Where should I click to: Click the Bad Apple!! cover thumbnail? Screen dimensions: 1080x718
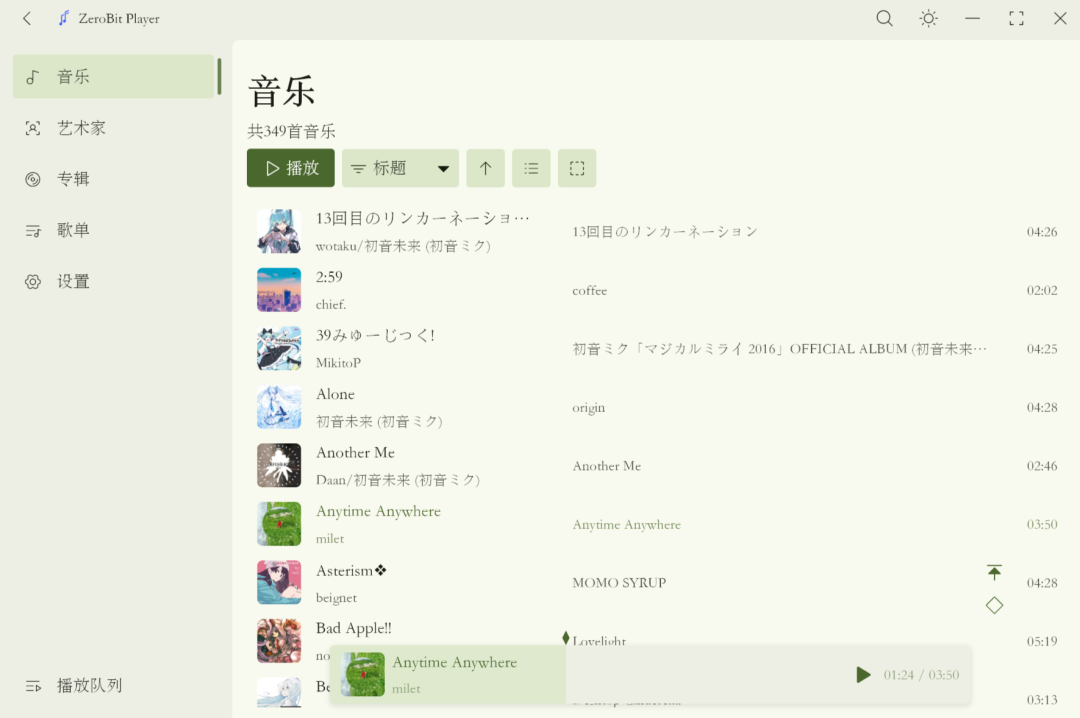tap(279, 641)
